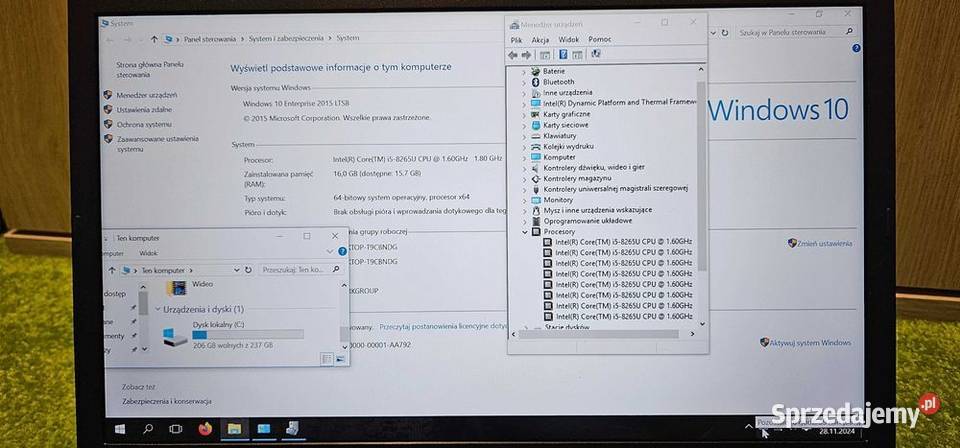This screenshot has width=960, height=448.
Task: Switch to large icons view in Ten komputer
Action: 340,359
